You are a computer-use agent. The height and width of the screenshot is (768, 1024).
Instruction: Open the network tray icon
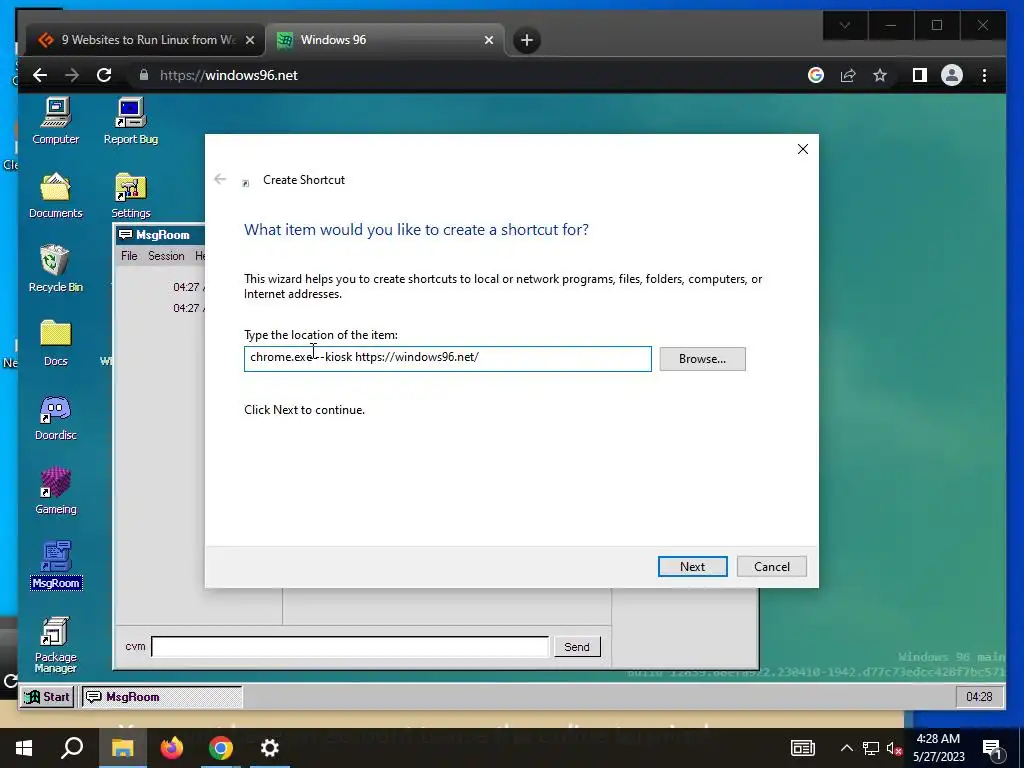point(871,748)
